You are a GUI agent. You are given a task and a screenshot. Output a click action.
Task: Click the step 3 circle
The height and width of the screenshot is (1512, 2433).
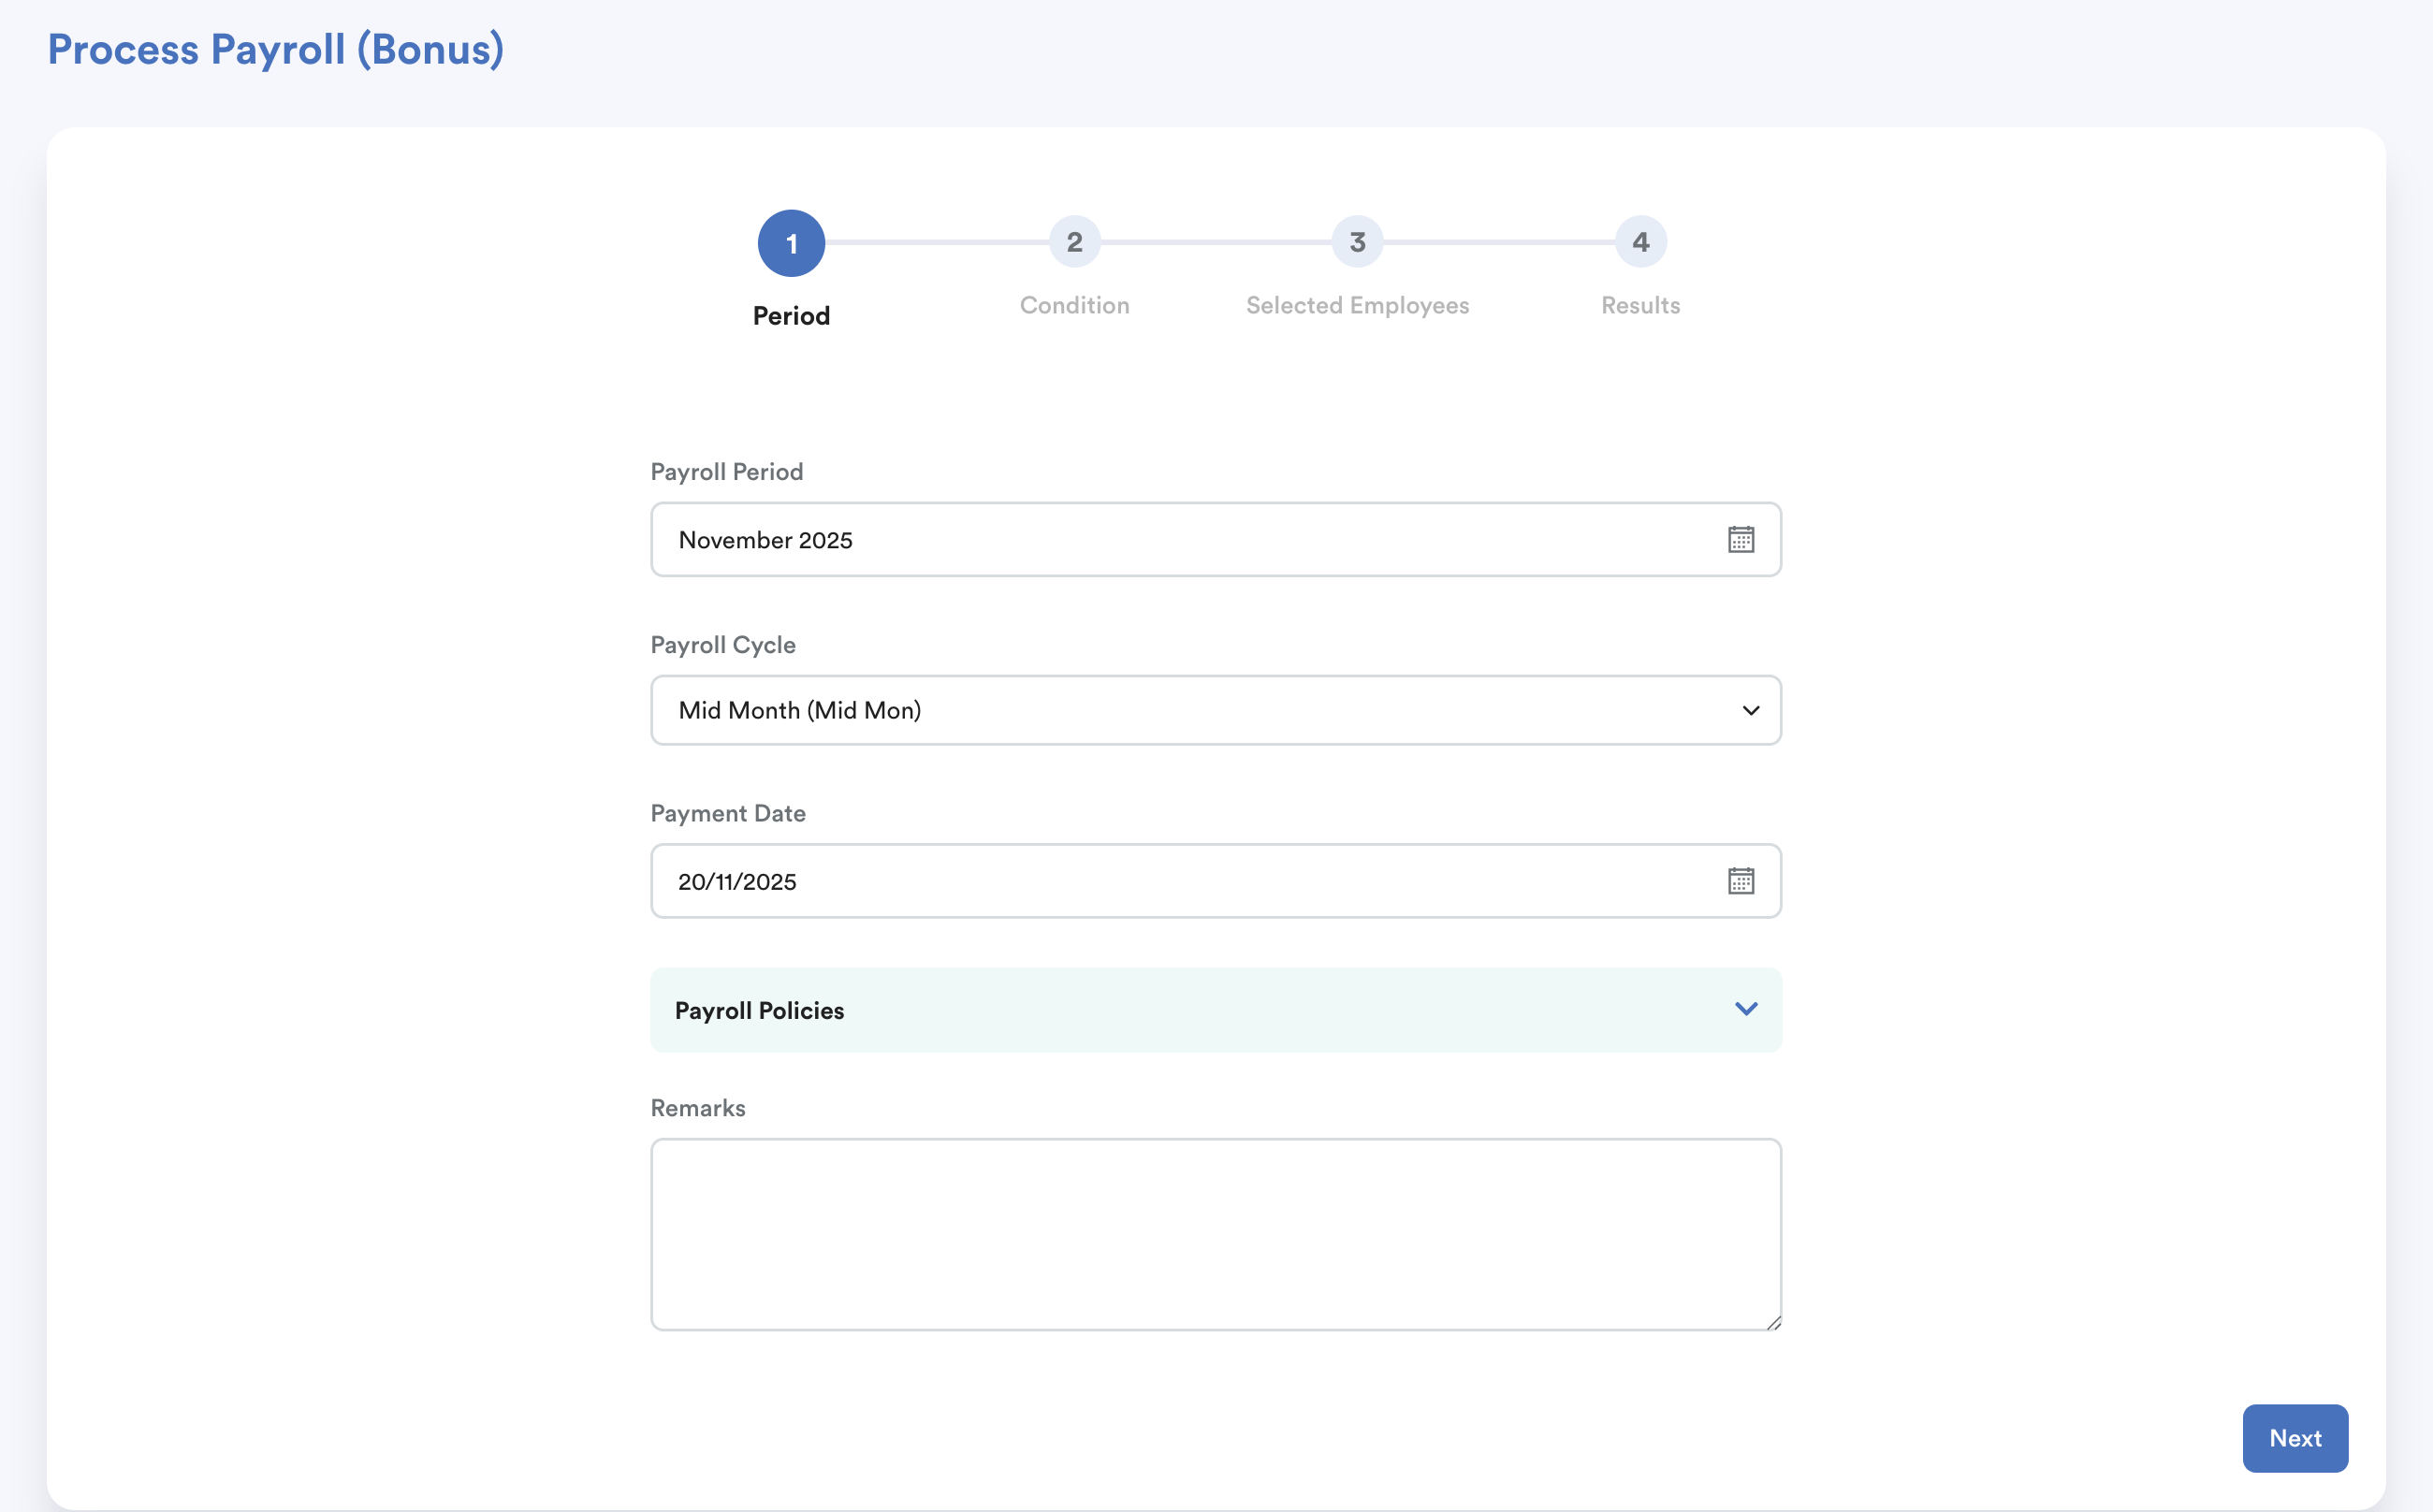pyautogui.click(x=1357, y=242)
